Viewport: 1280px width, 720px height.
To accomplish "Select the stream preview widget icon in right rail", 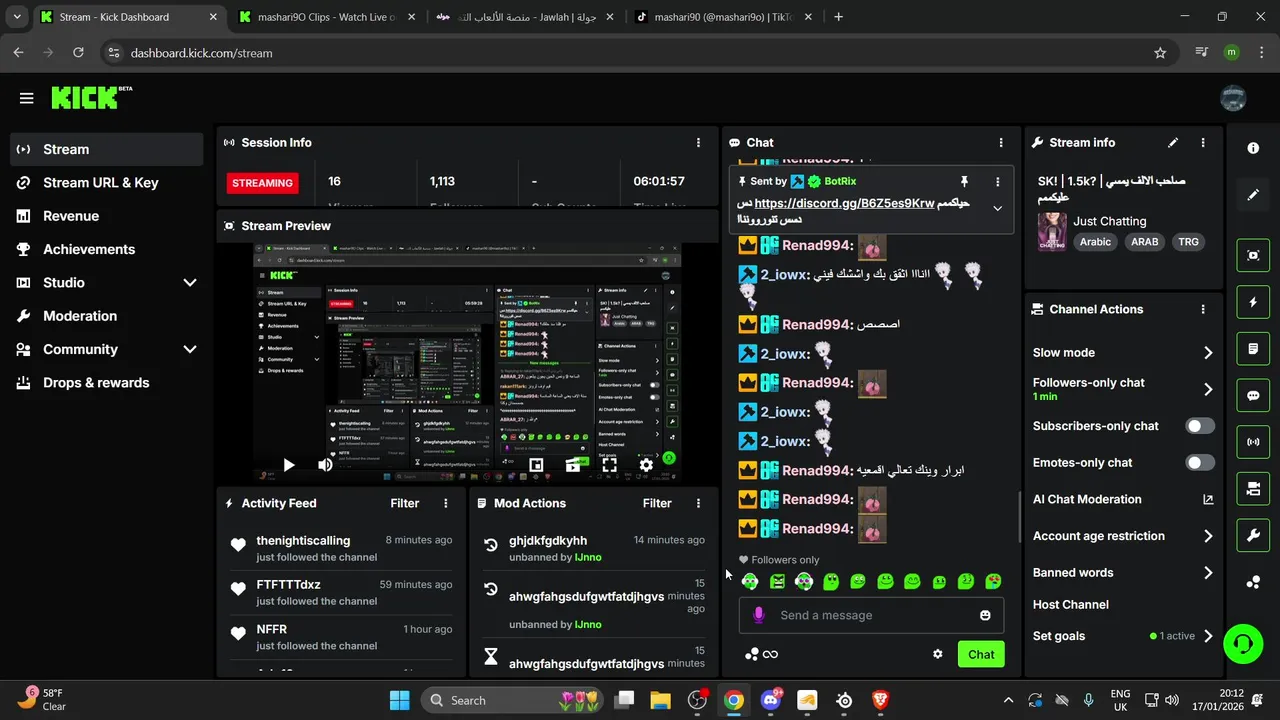I will (1253, 255).
